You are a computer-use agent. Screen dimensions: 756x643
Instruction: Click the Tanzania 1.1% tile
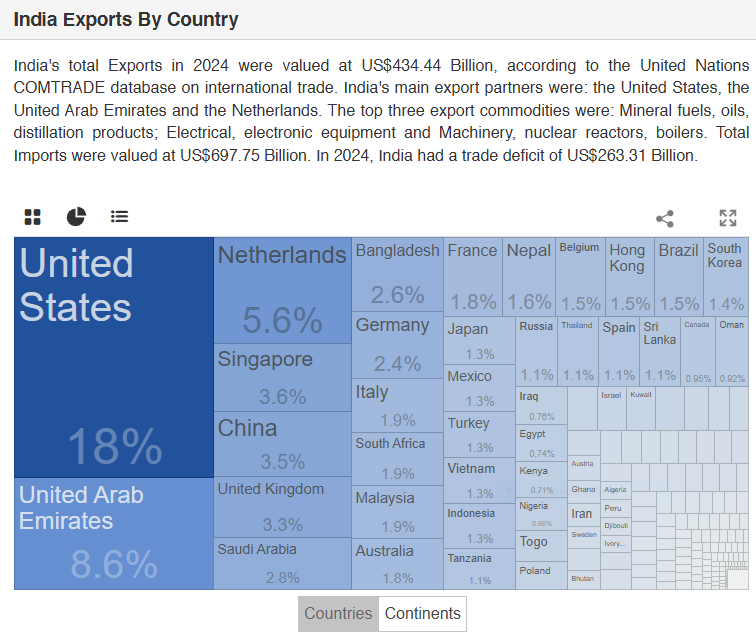pos(479,569)
